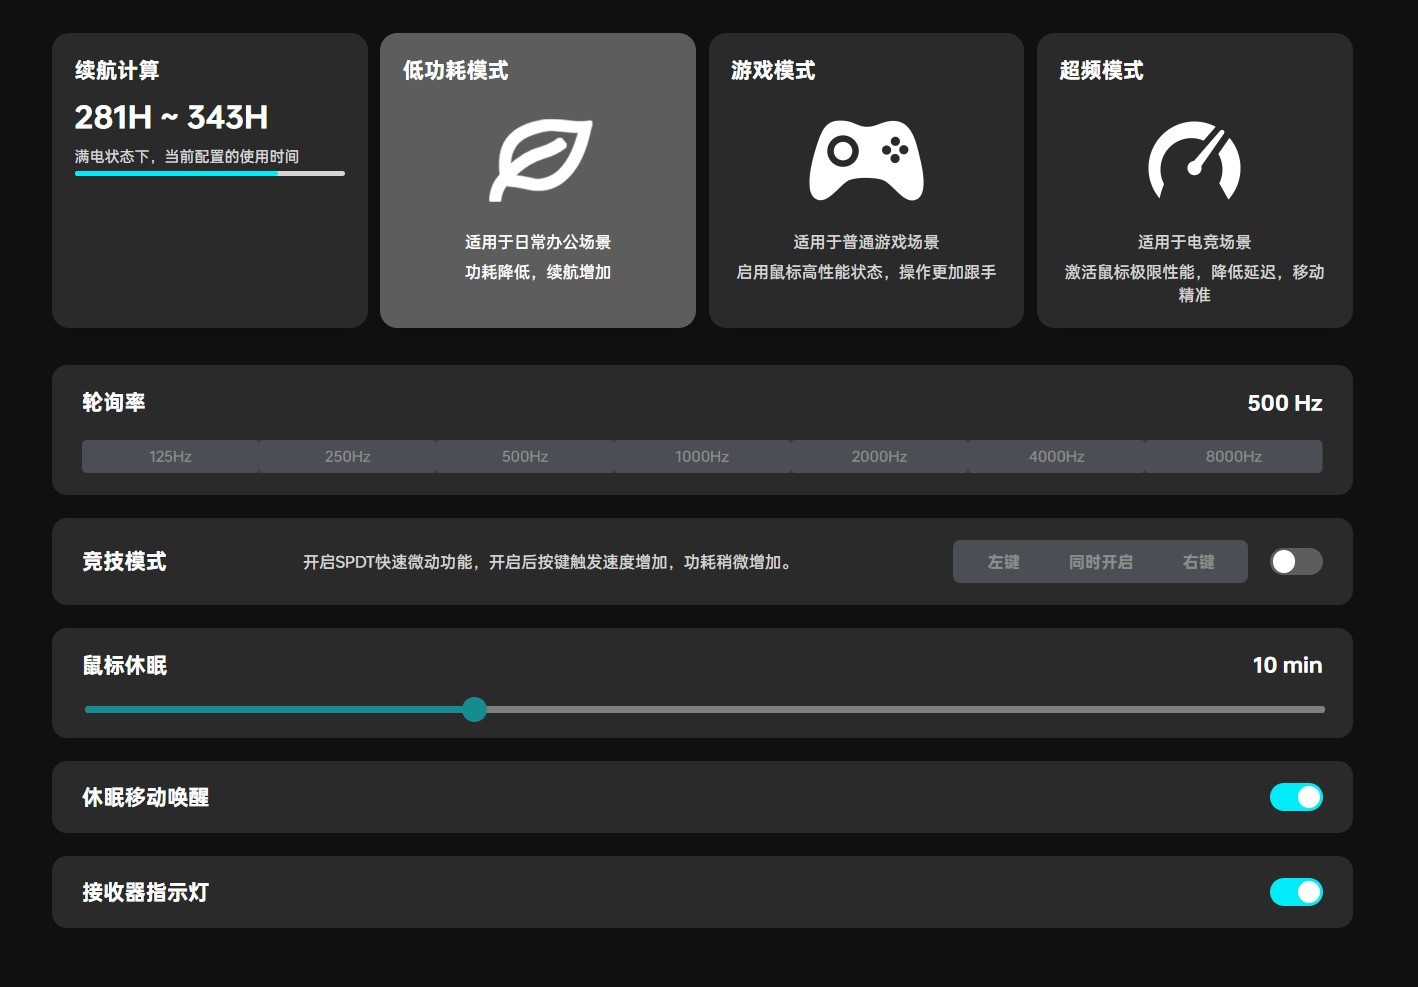Enable the 竞技模式 toggle switch

(1296, 562)
